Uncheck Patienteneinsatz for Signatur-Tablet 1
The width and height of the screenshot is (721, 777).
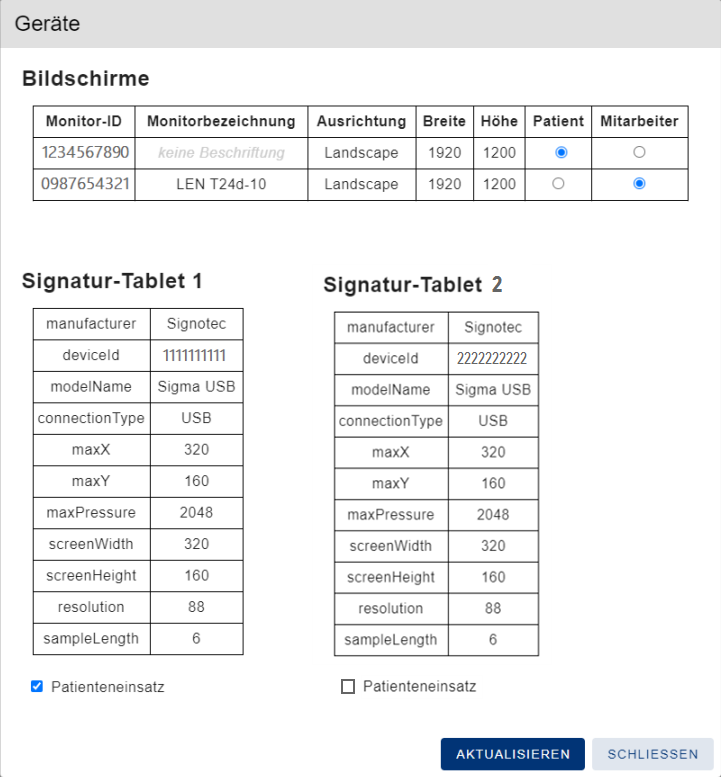click(37, 687)
